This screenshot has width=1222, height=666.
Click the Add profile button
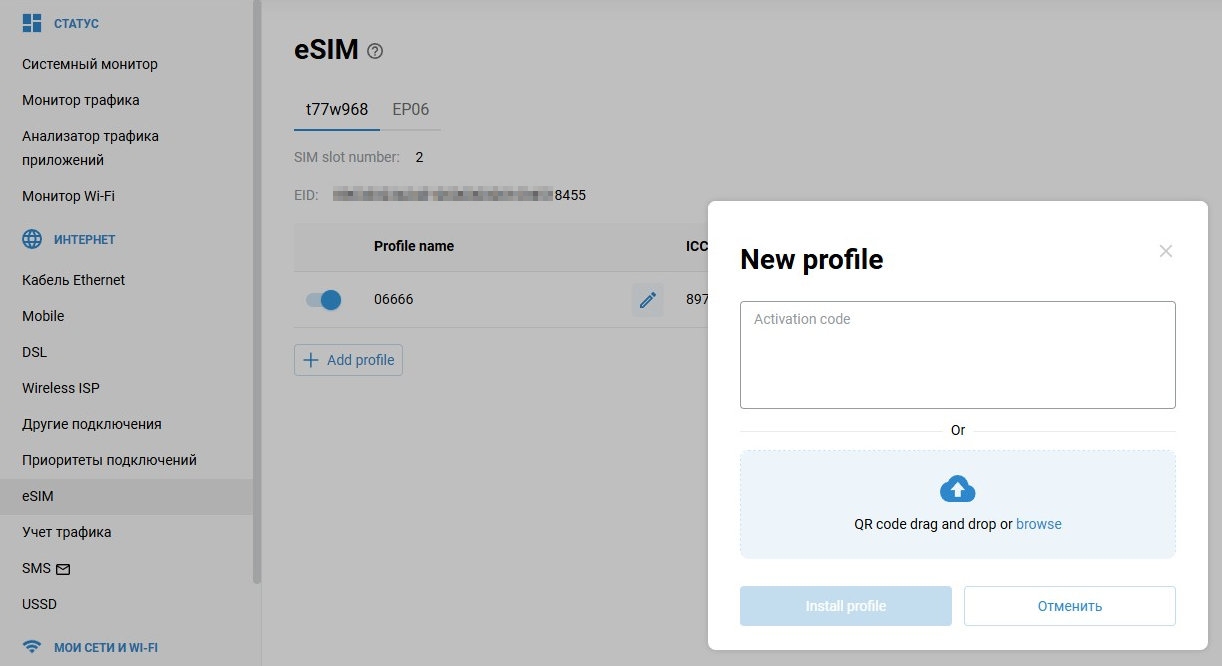click(x=348, y=360)
